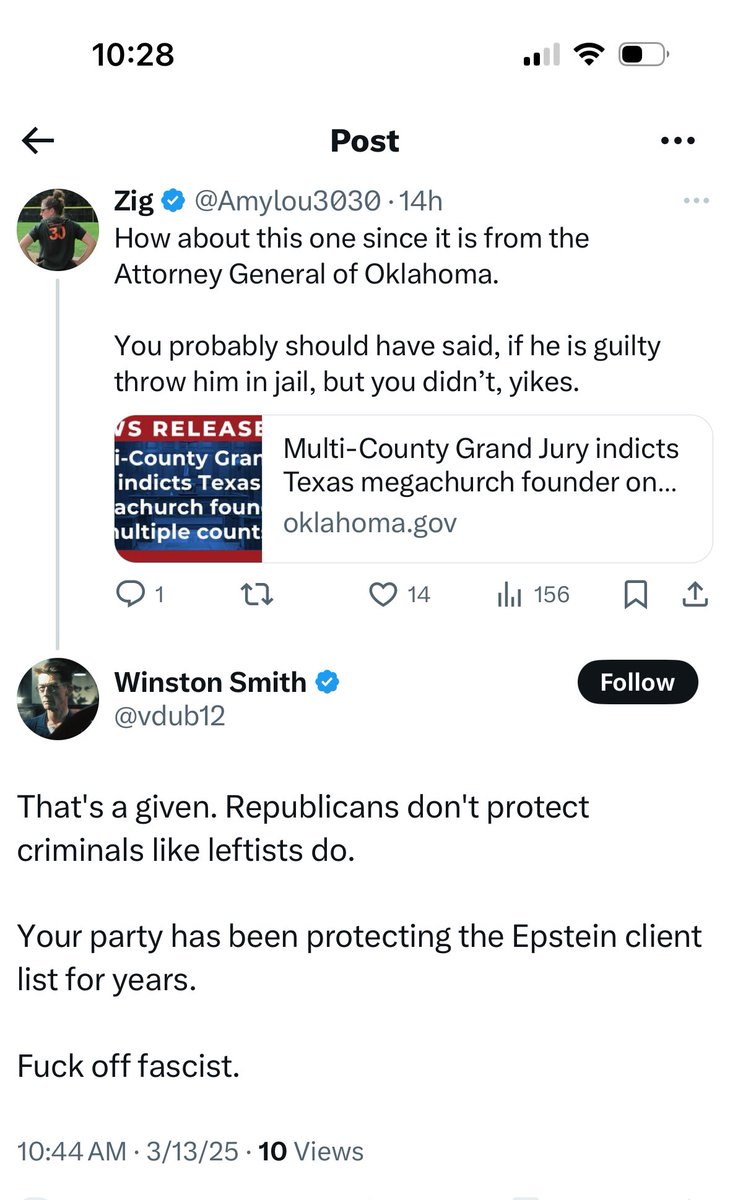
Task: Tap the 10 Views count
Action: click(x=311, y=1151)
